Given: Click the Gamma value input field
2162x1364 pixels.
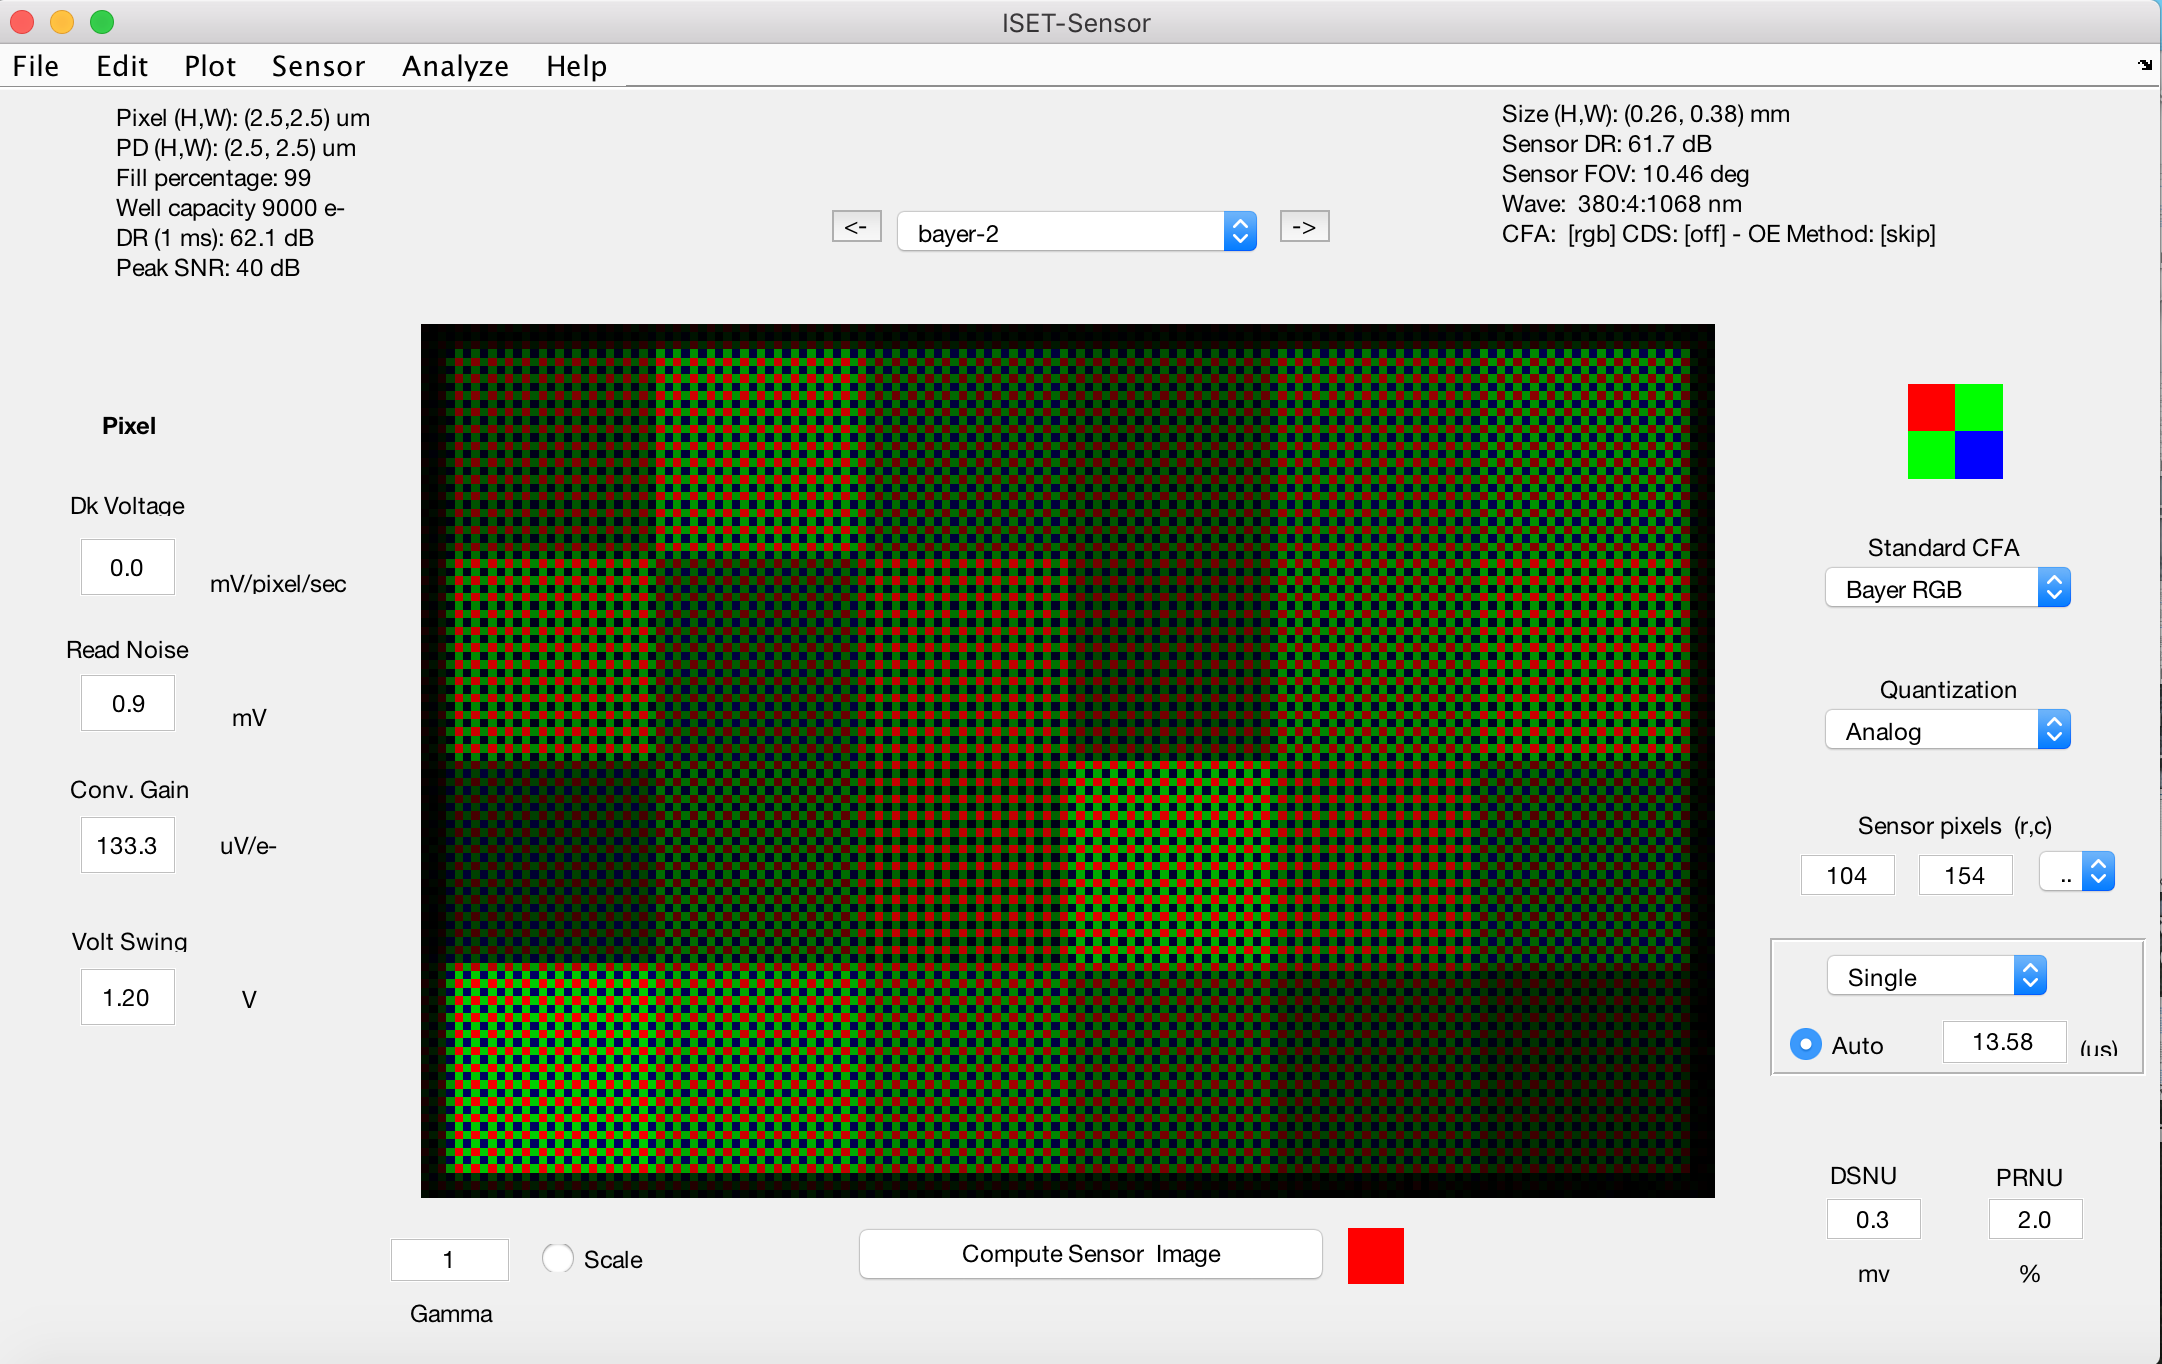Looking at the screenshot, I should tap(449, 1259).
